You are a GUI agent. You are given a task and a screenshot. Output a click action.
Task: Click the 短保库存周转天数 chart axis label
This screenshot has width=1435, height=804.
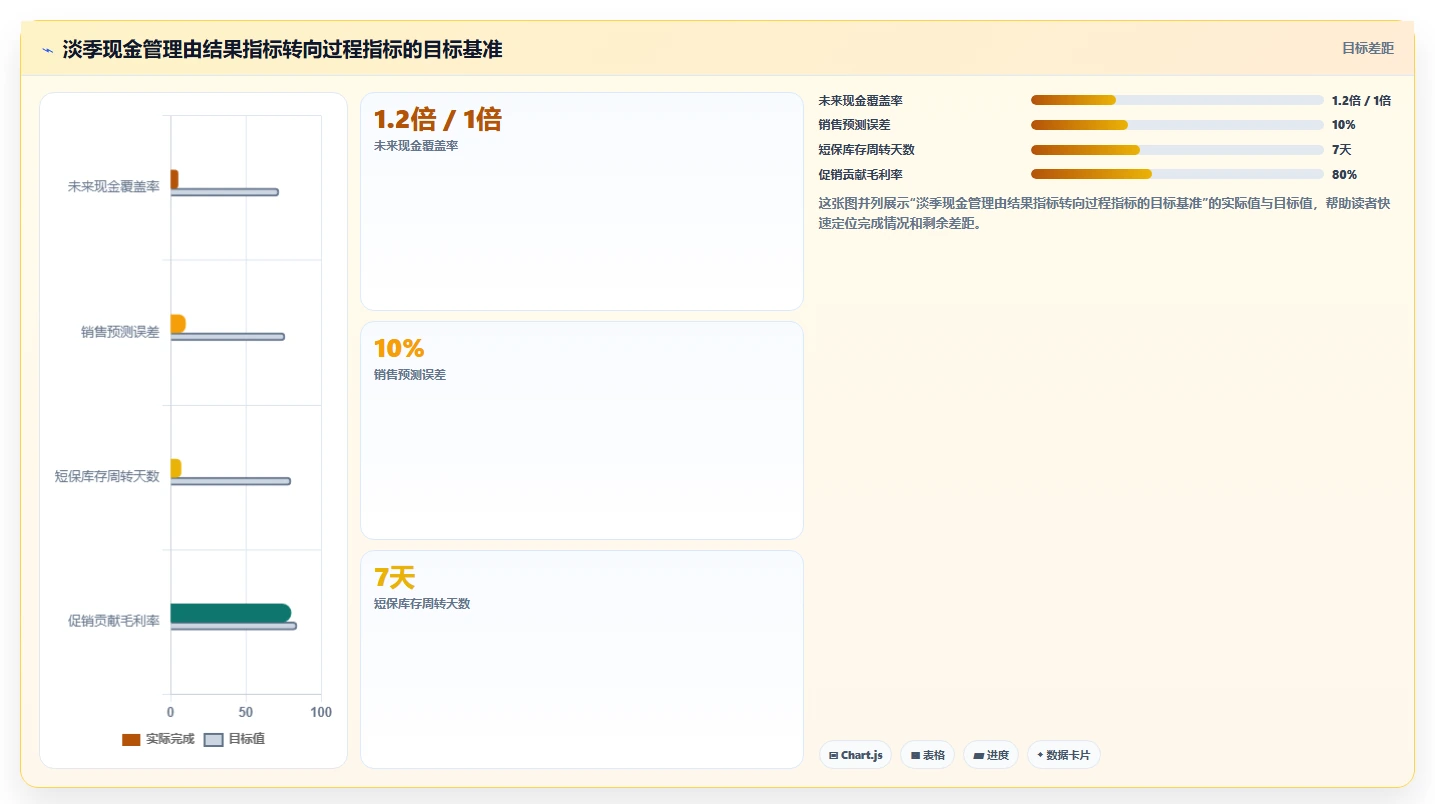pos(107,476)
